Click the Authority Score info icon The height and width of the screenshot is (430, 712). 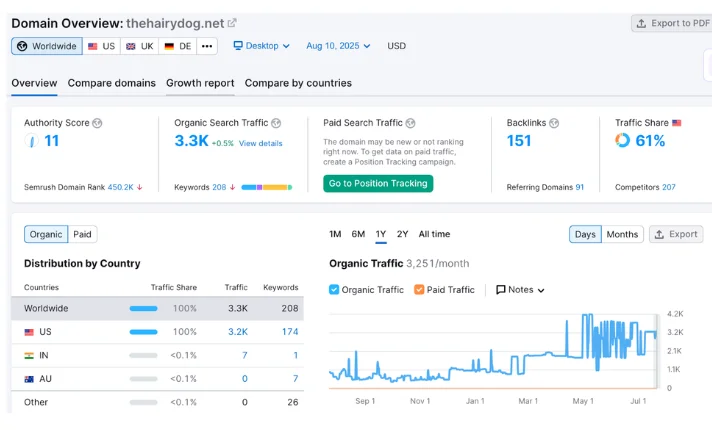97,123
